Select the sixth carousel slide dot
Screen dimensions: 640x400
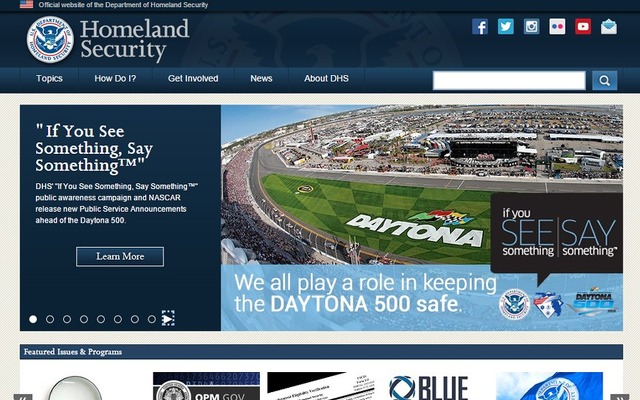pyautogui.click(x=118, y=319)
